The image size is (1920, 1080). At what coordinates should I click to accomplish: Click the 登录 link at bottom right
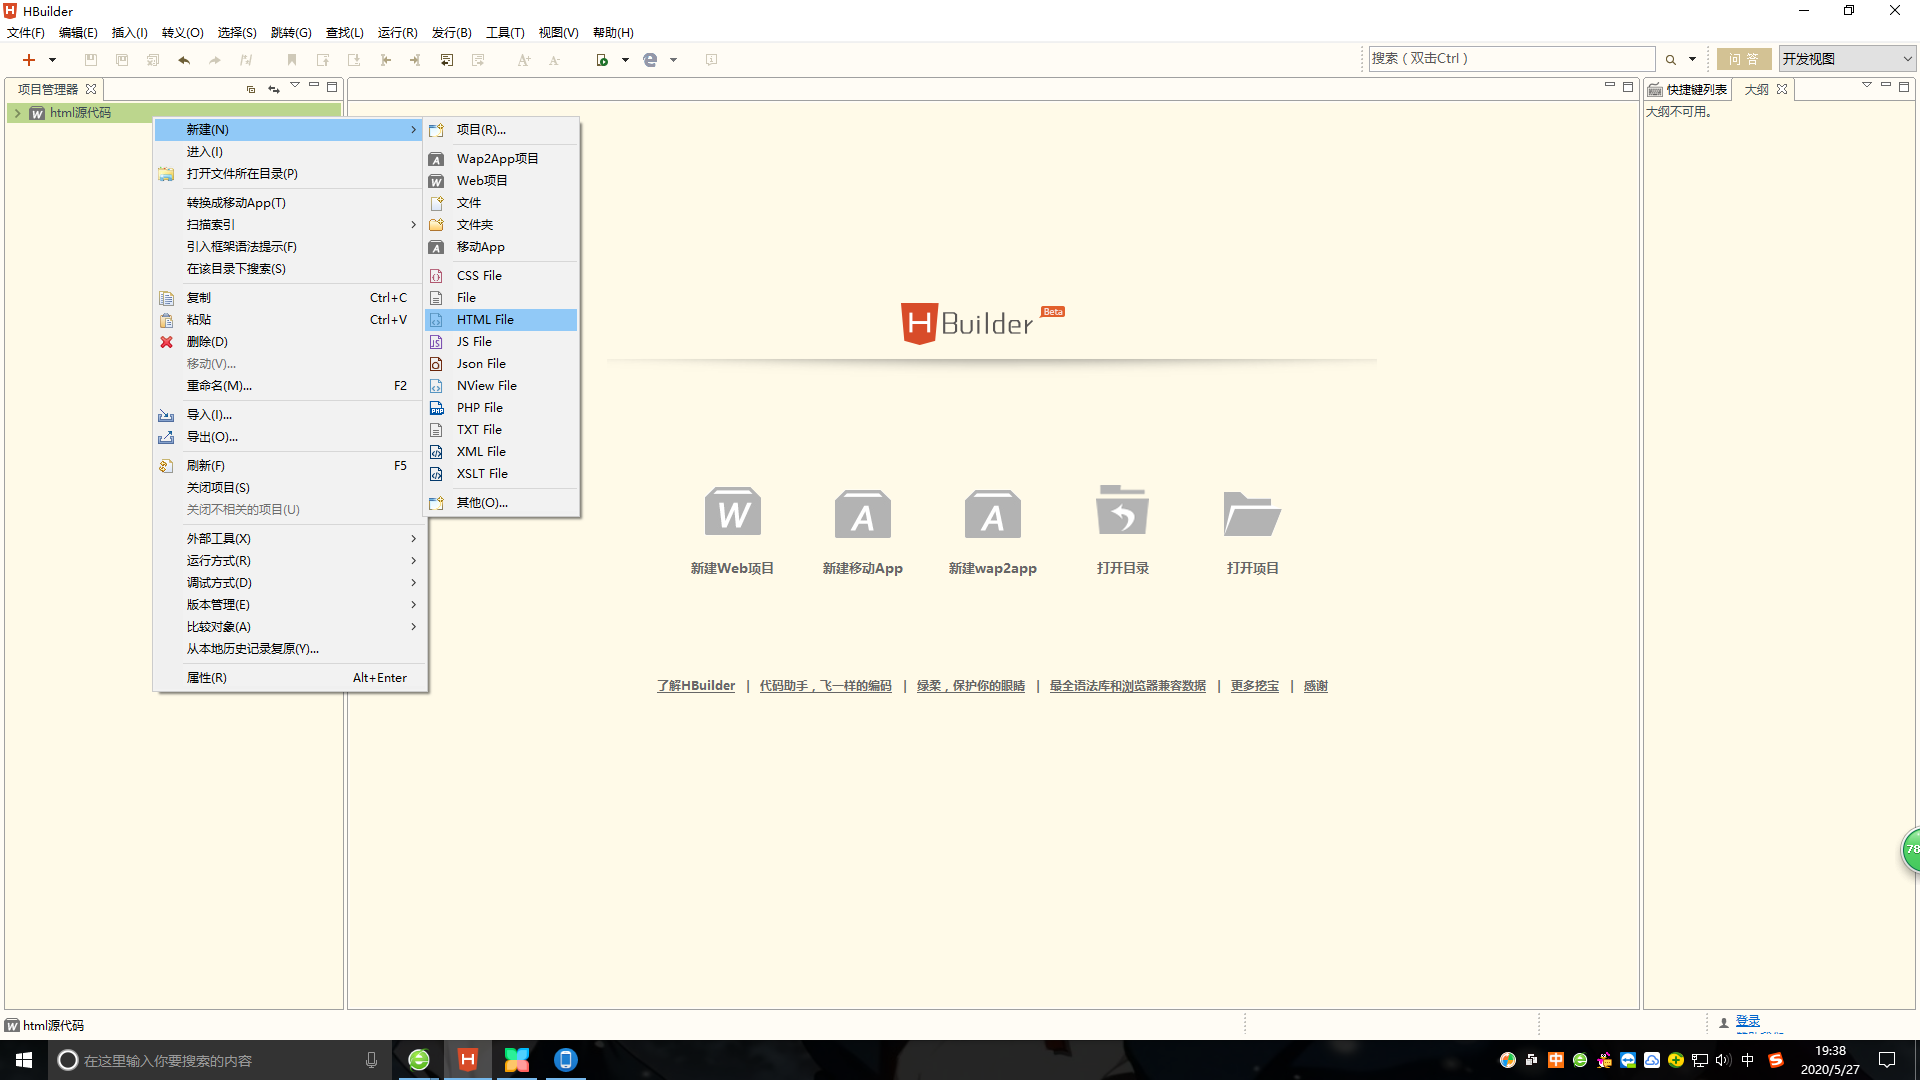(x=1748, y=1021)
